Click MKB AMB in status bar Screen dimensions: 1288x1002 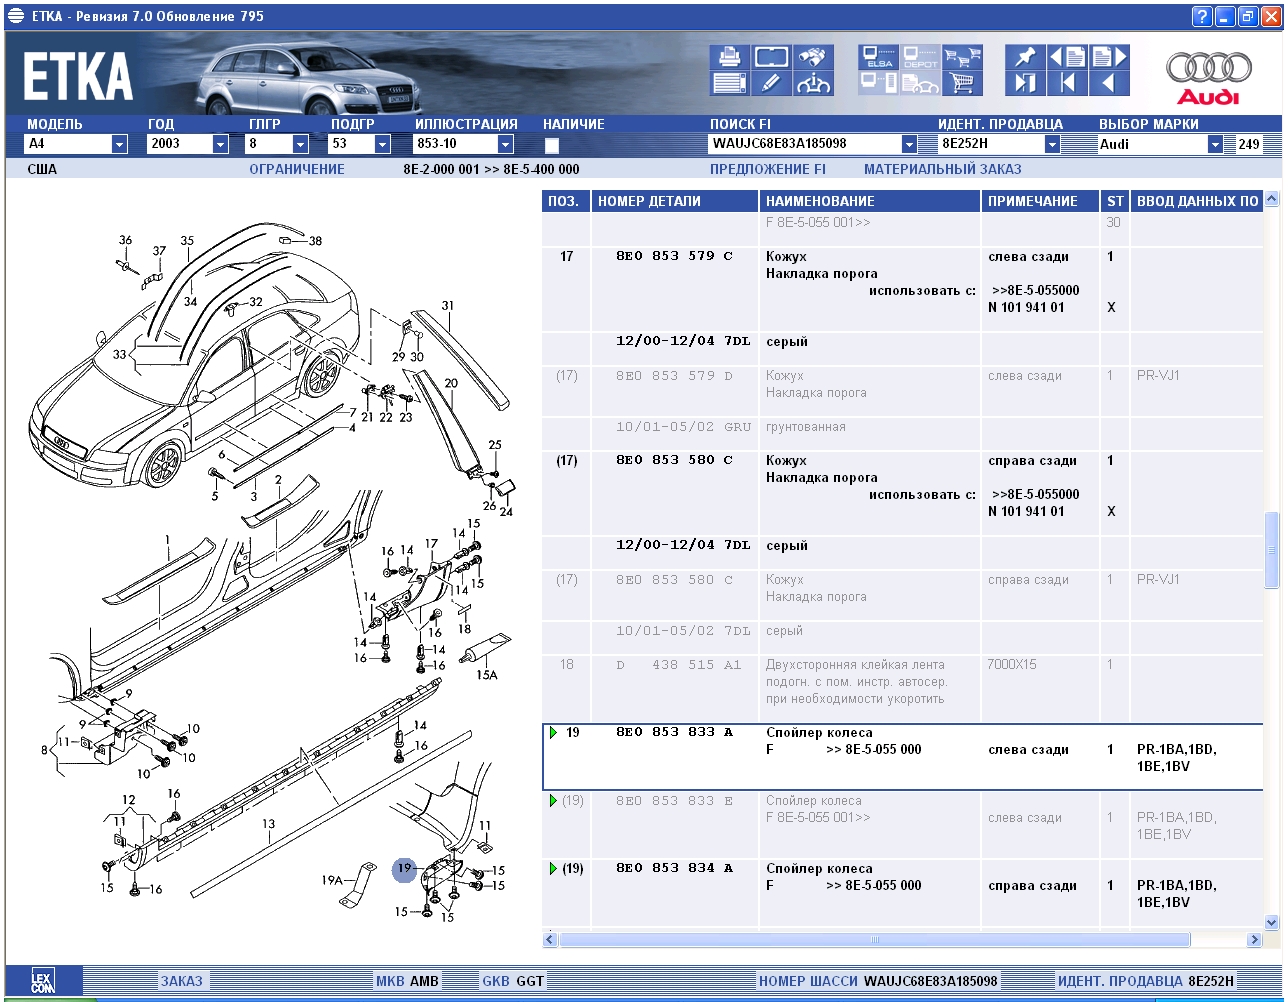[407, 981]
